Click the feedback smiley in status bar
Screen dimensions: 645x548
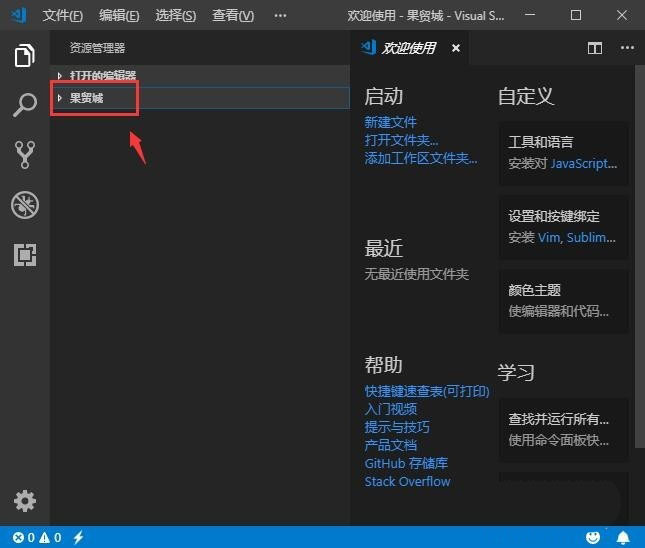pos(593,537)
